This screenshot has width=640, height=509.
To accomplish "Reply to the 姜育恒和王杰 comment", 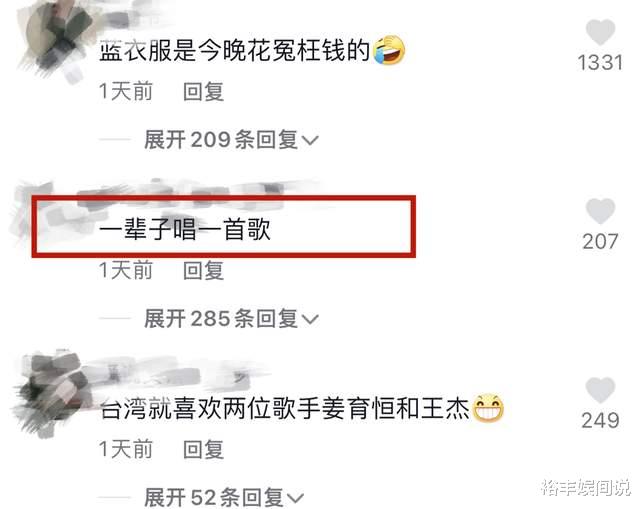I will coord(203,449).
